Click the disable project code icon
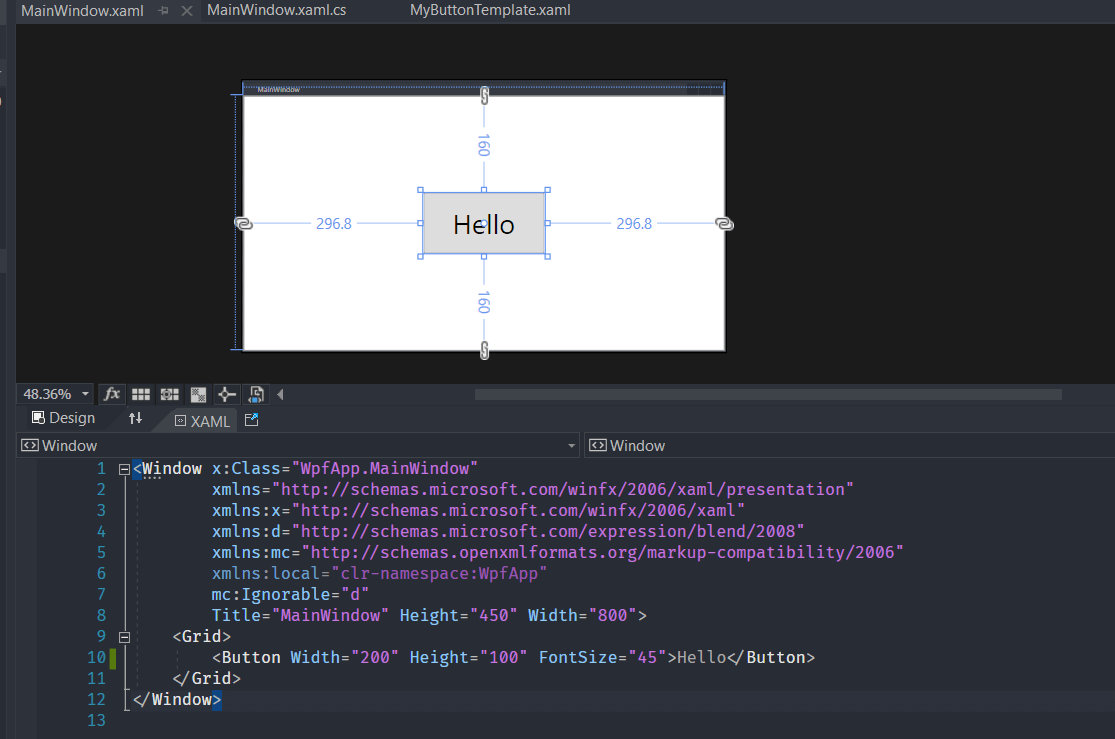The image size is (1115, 739). [256, 394]
